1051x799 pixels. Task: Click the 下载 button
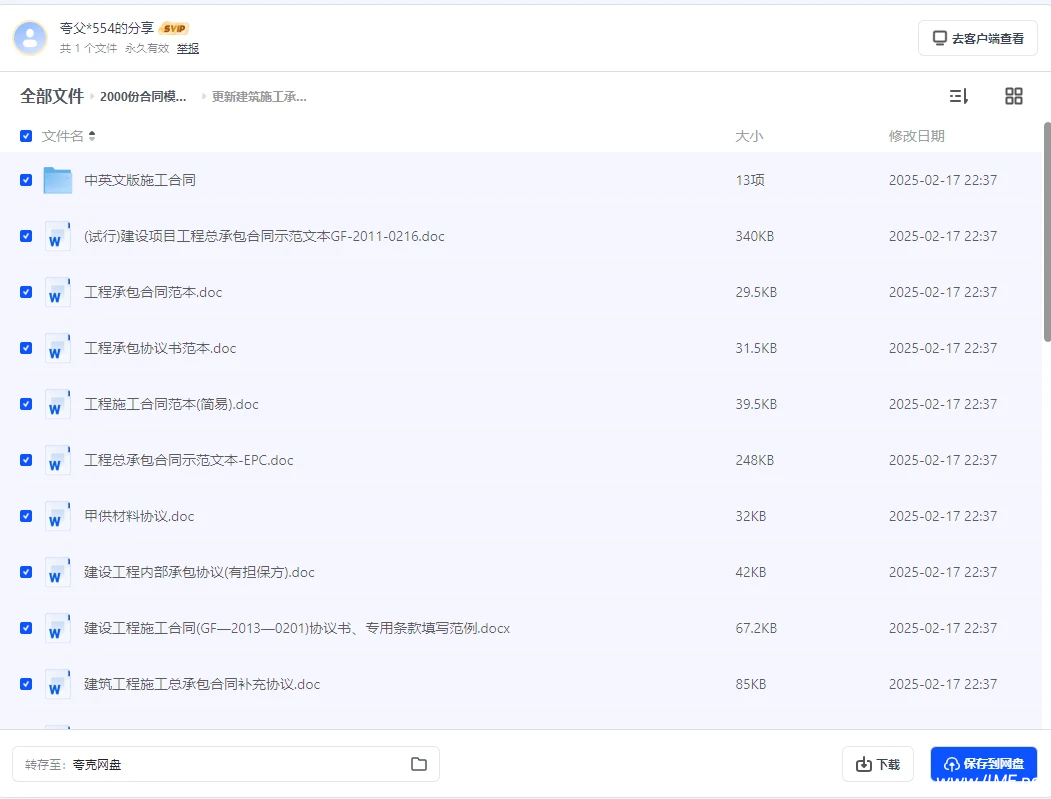tap(878, 764)
